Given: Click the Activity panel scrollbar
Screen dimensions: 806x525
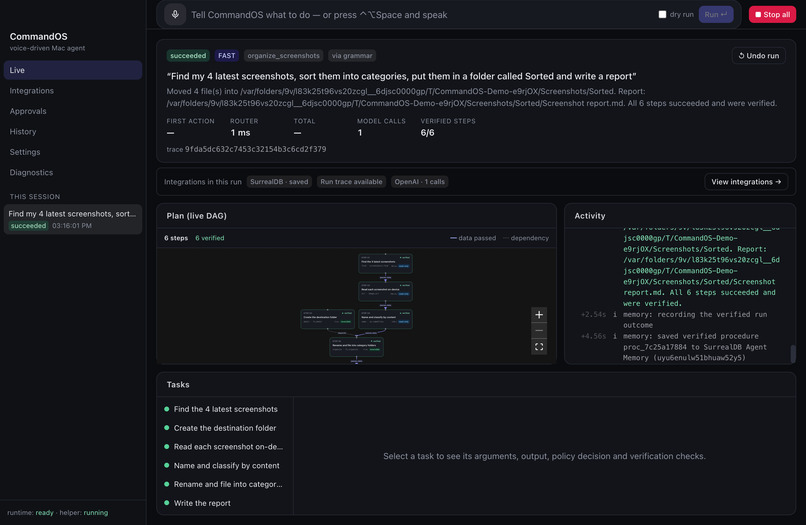Looking at the screenshot, I should (x=793, y=353).
